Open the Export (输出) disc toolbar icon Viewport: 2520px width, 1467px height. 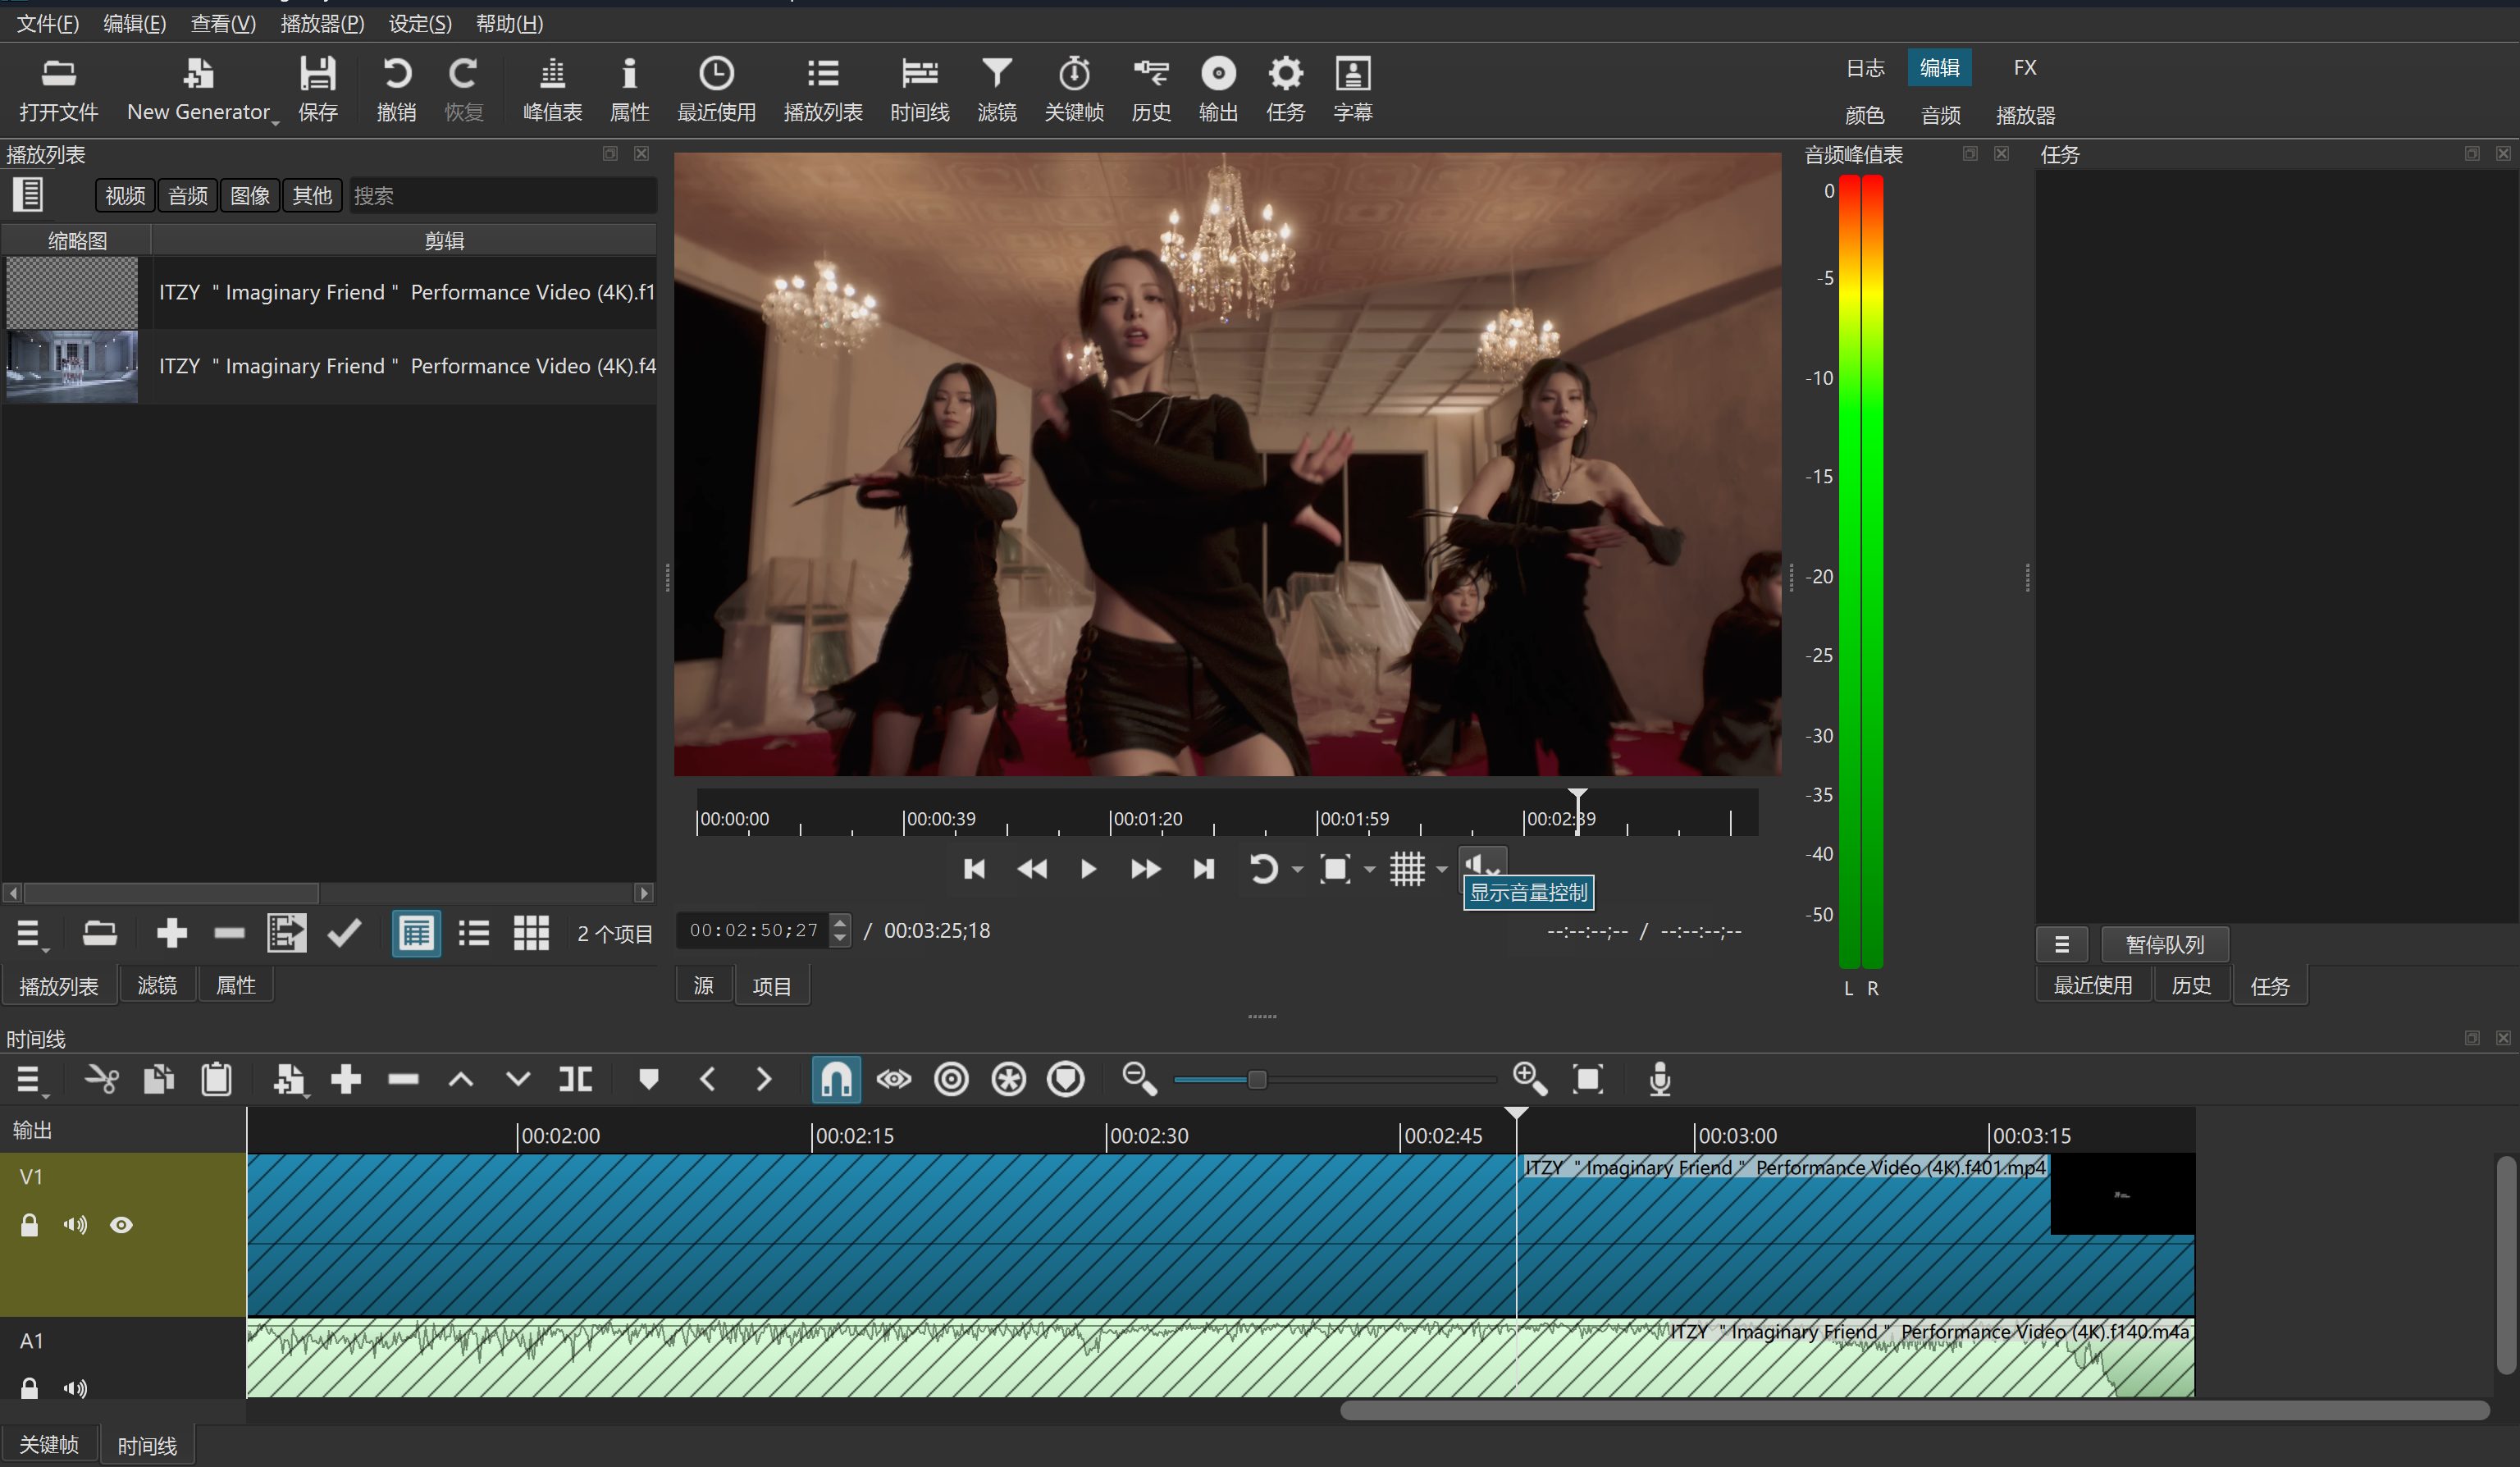click(1217, 87)
